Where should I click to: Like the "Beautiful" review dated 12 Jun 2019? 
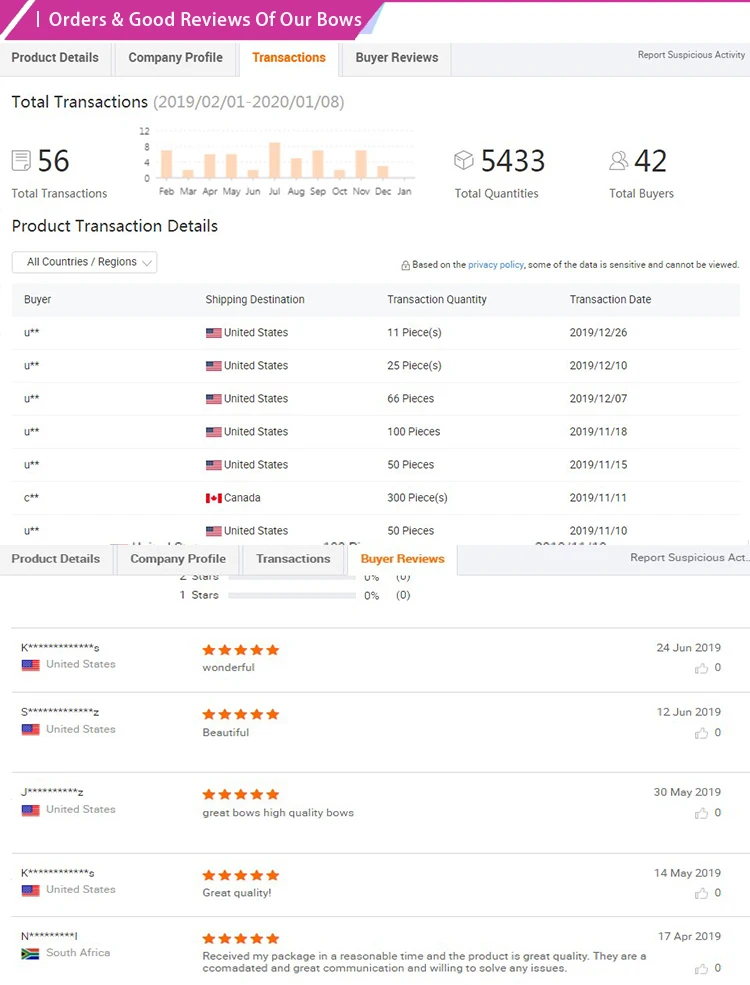click(x=702, y=733)
